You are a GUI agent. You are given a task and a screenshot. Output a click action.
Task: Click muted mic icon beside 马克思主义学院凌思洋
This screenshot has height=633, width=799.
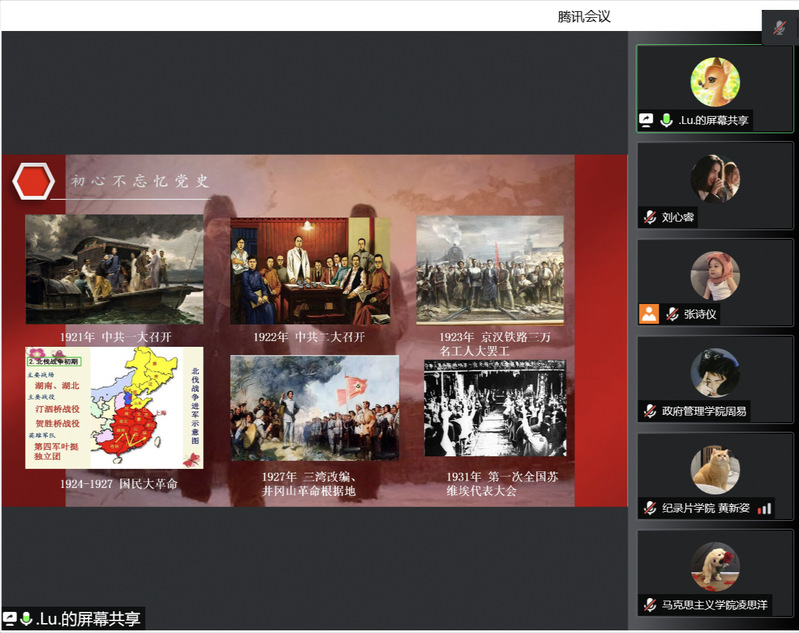pos(650,605)
